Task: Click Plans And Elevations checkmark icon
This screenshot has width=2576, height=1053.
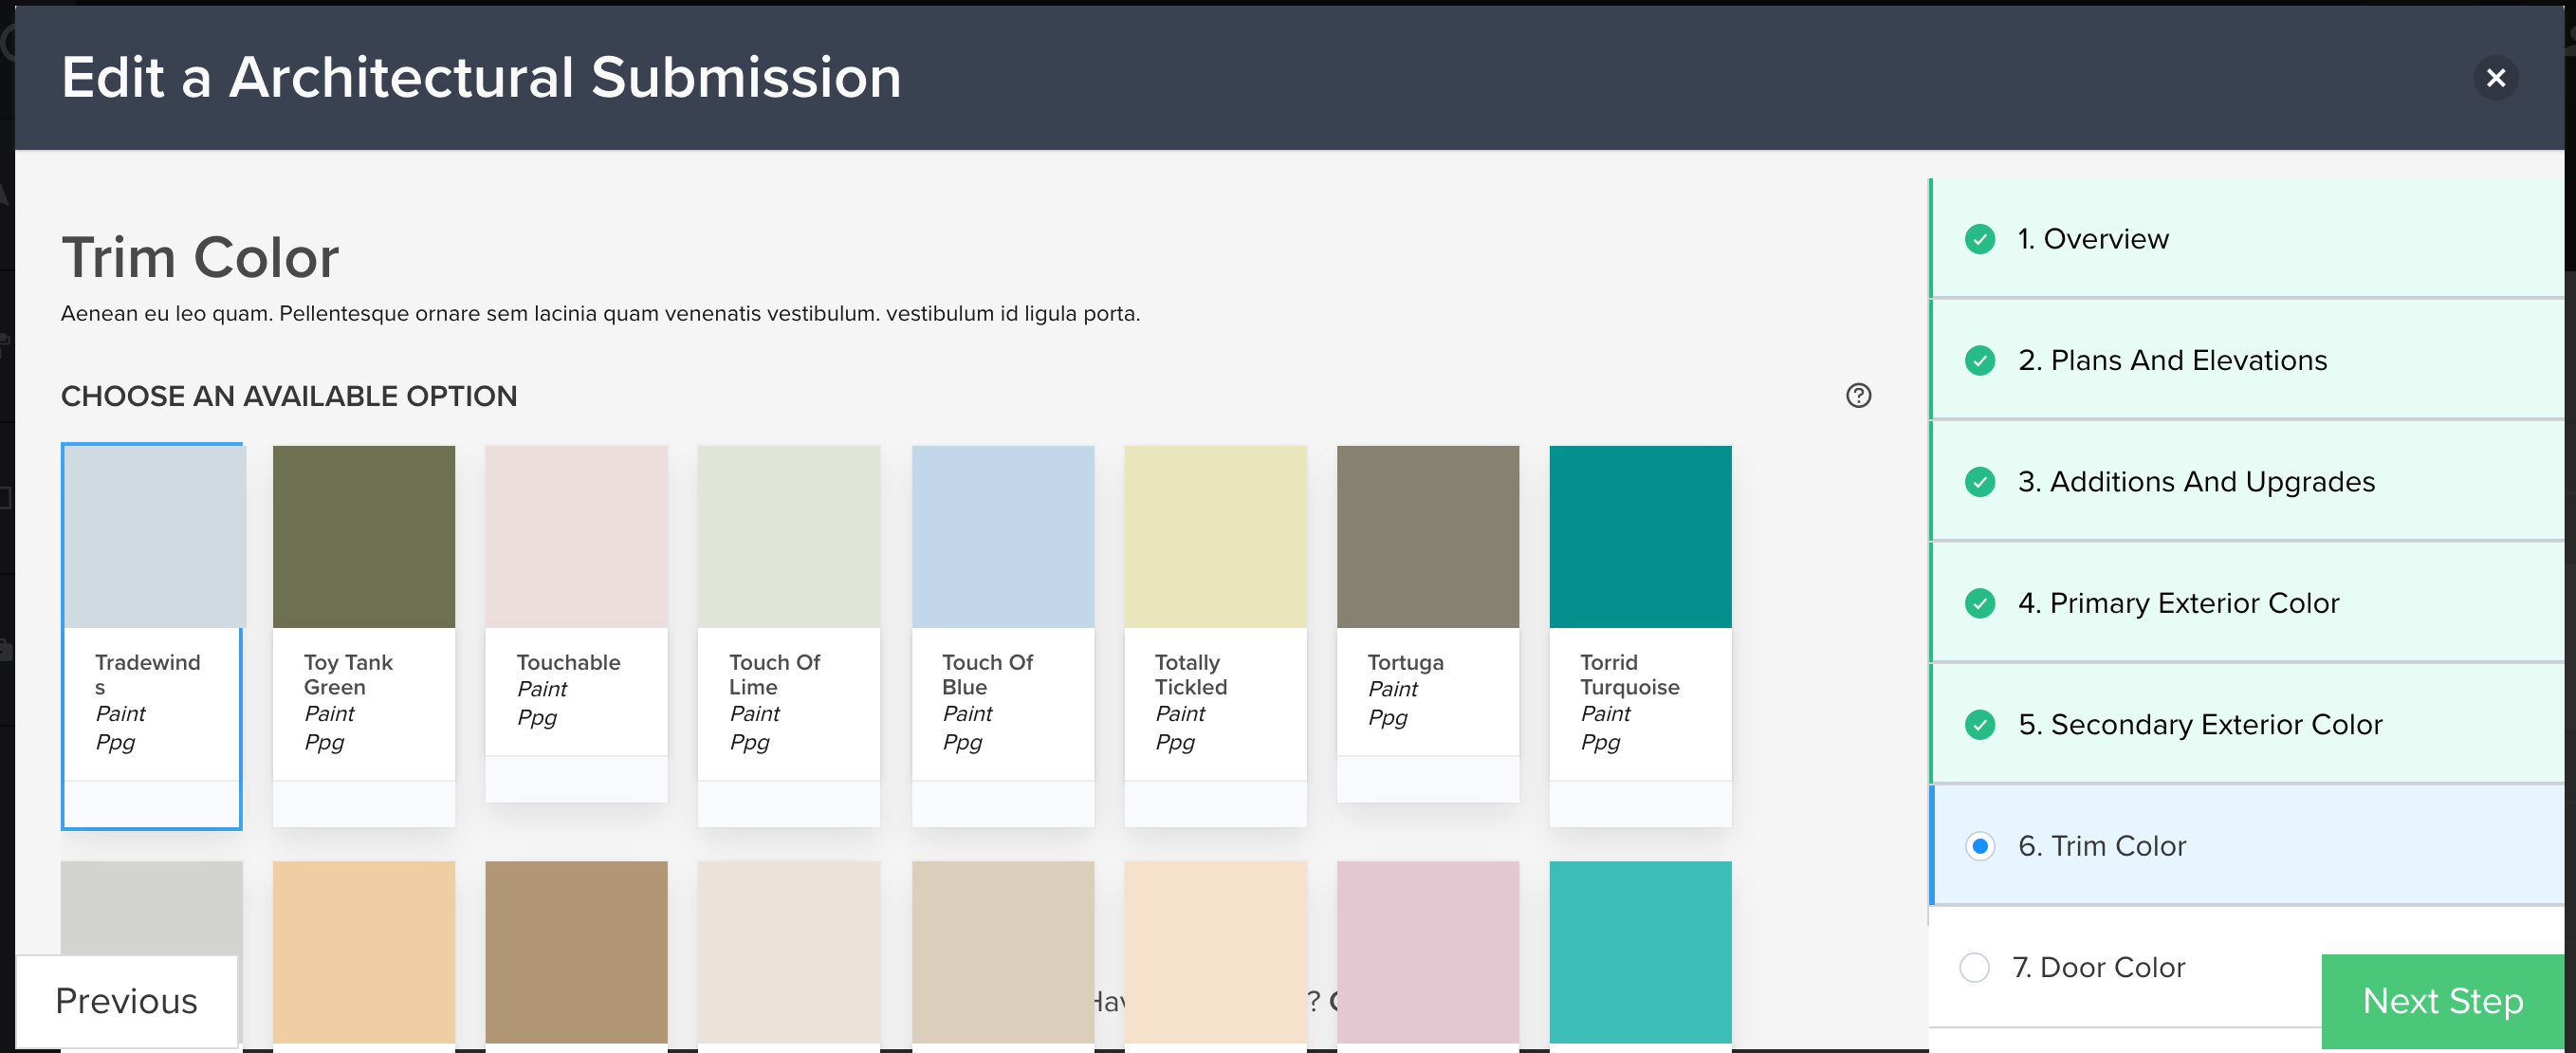Action: point(1979,361)
